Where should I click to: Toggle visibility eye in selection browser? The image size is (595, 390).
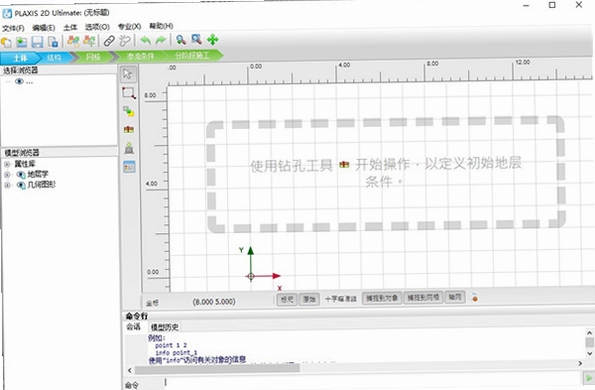[x=19, y=81]
